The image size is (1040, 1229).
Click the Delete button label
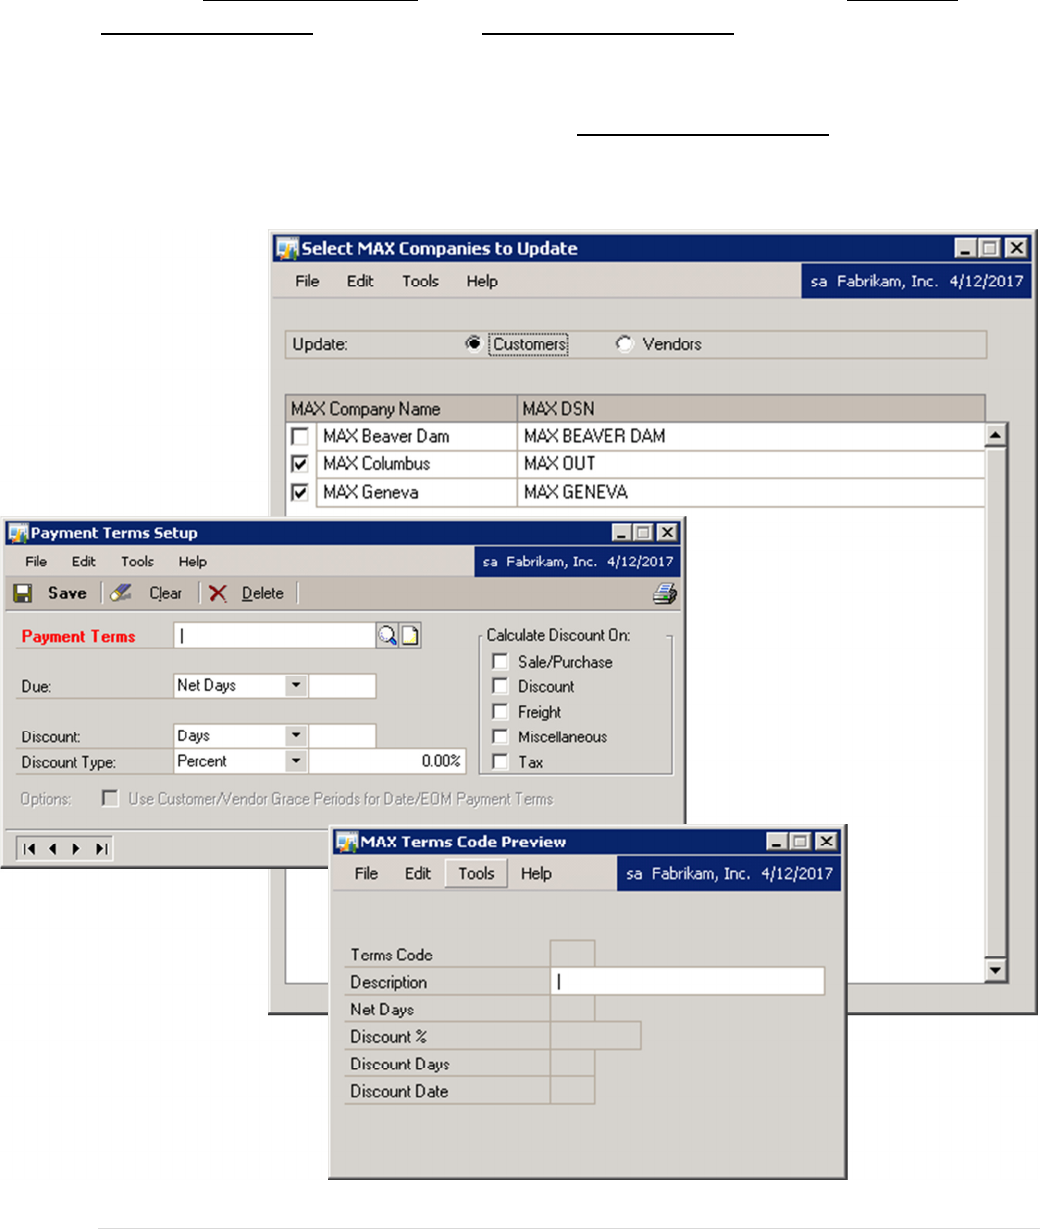(x=263, y=593)
